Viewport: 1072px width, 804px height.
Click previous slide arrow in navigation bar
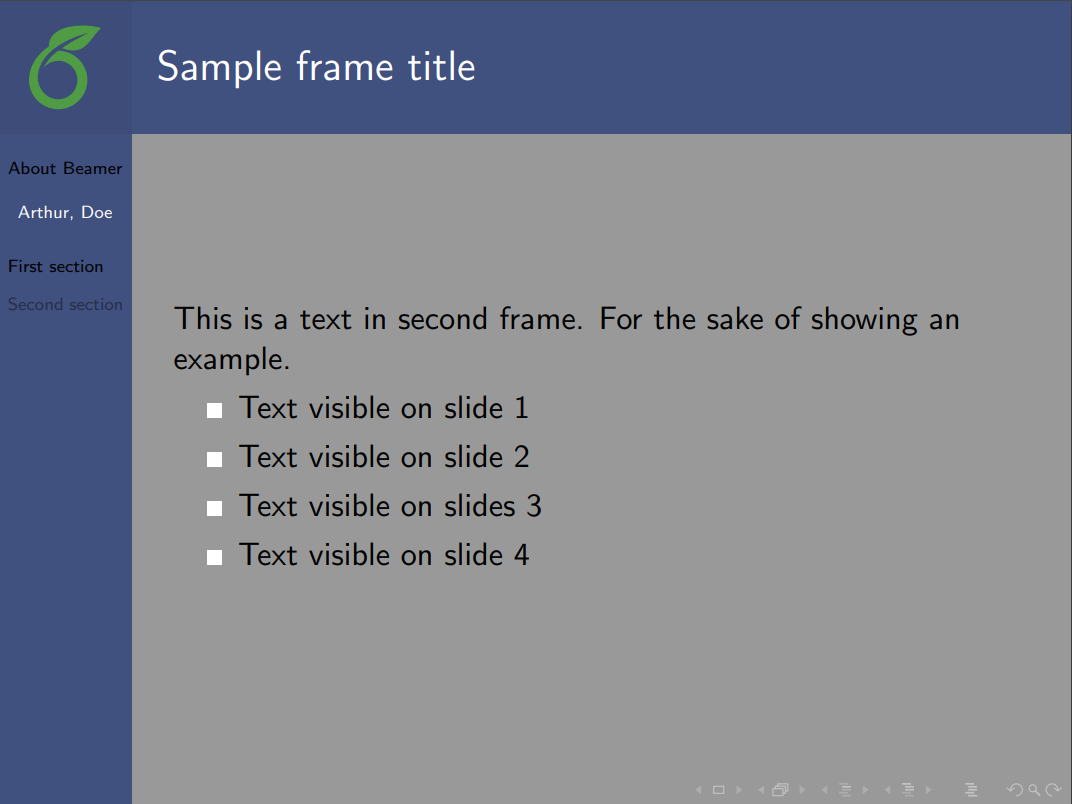(698, 790)
